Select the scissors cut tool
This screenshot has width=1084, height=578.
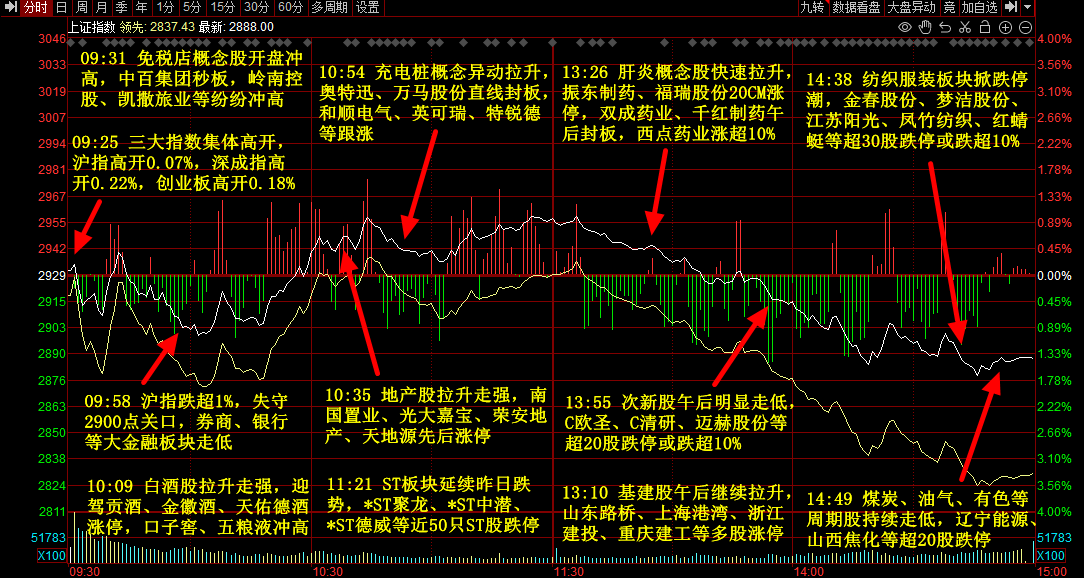[x=966, y=28]
